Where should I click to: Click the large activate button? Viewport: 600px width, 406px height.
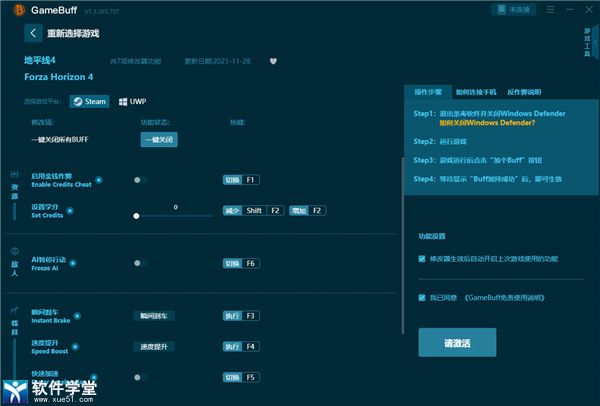click(x=457, y=342)
